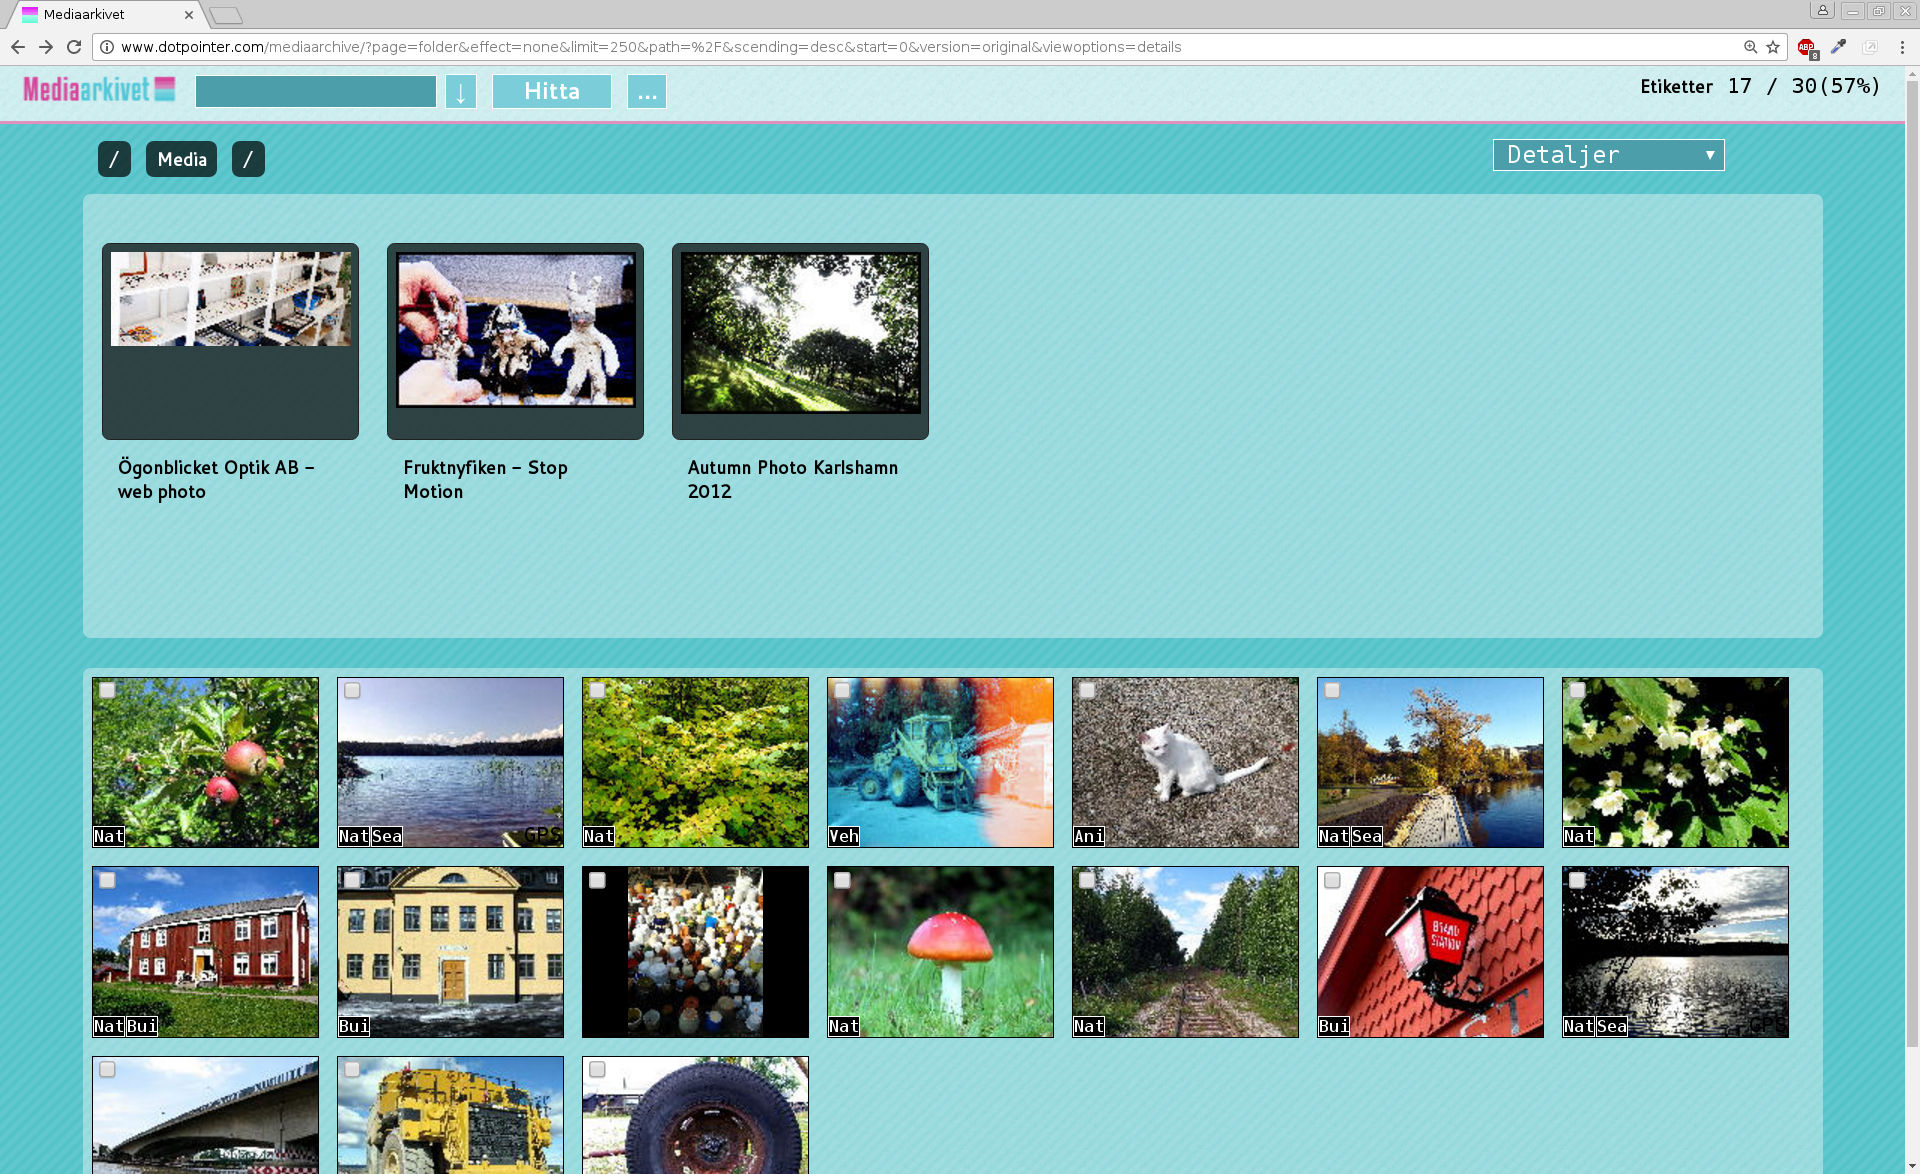The width and height of the screenshot is (1920, 1174).
Task: Click the search text input field
Action: click(315, 92)
